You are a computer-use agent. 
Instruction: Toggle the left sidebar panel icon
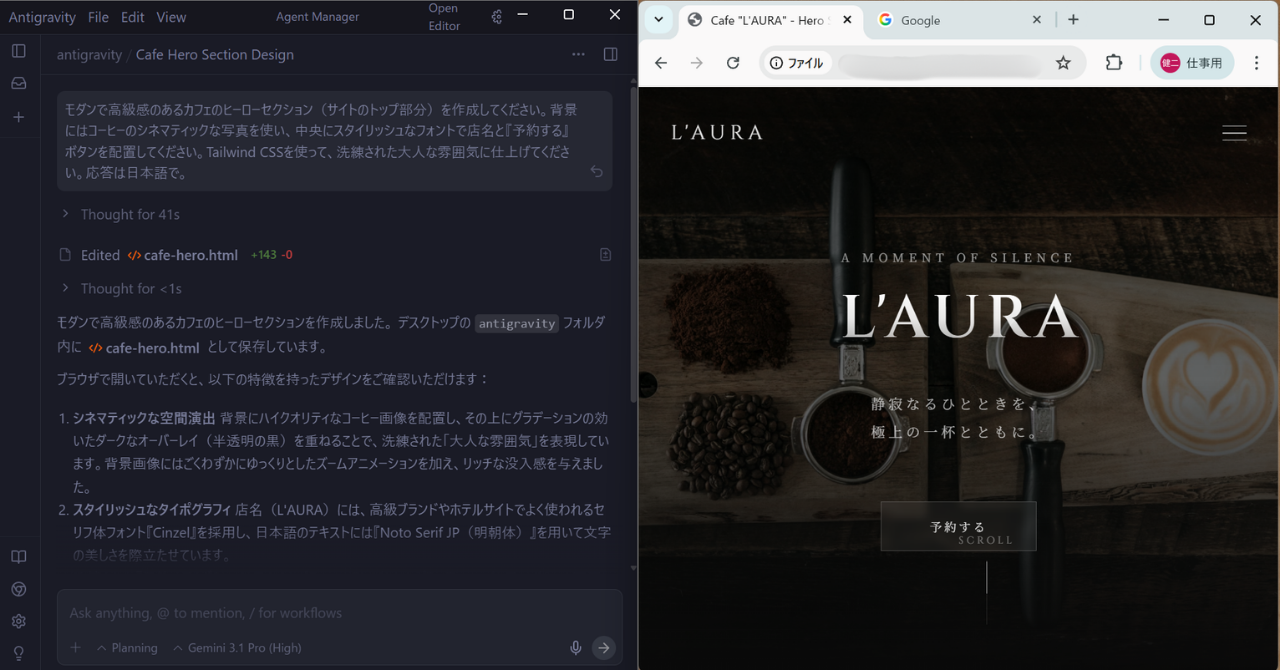click(19, 51)
